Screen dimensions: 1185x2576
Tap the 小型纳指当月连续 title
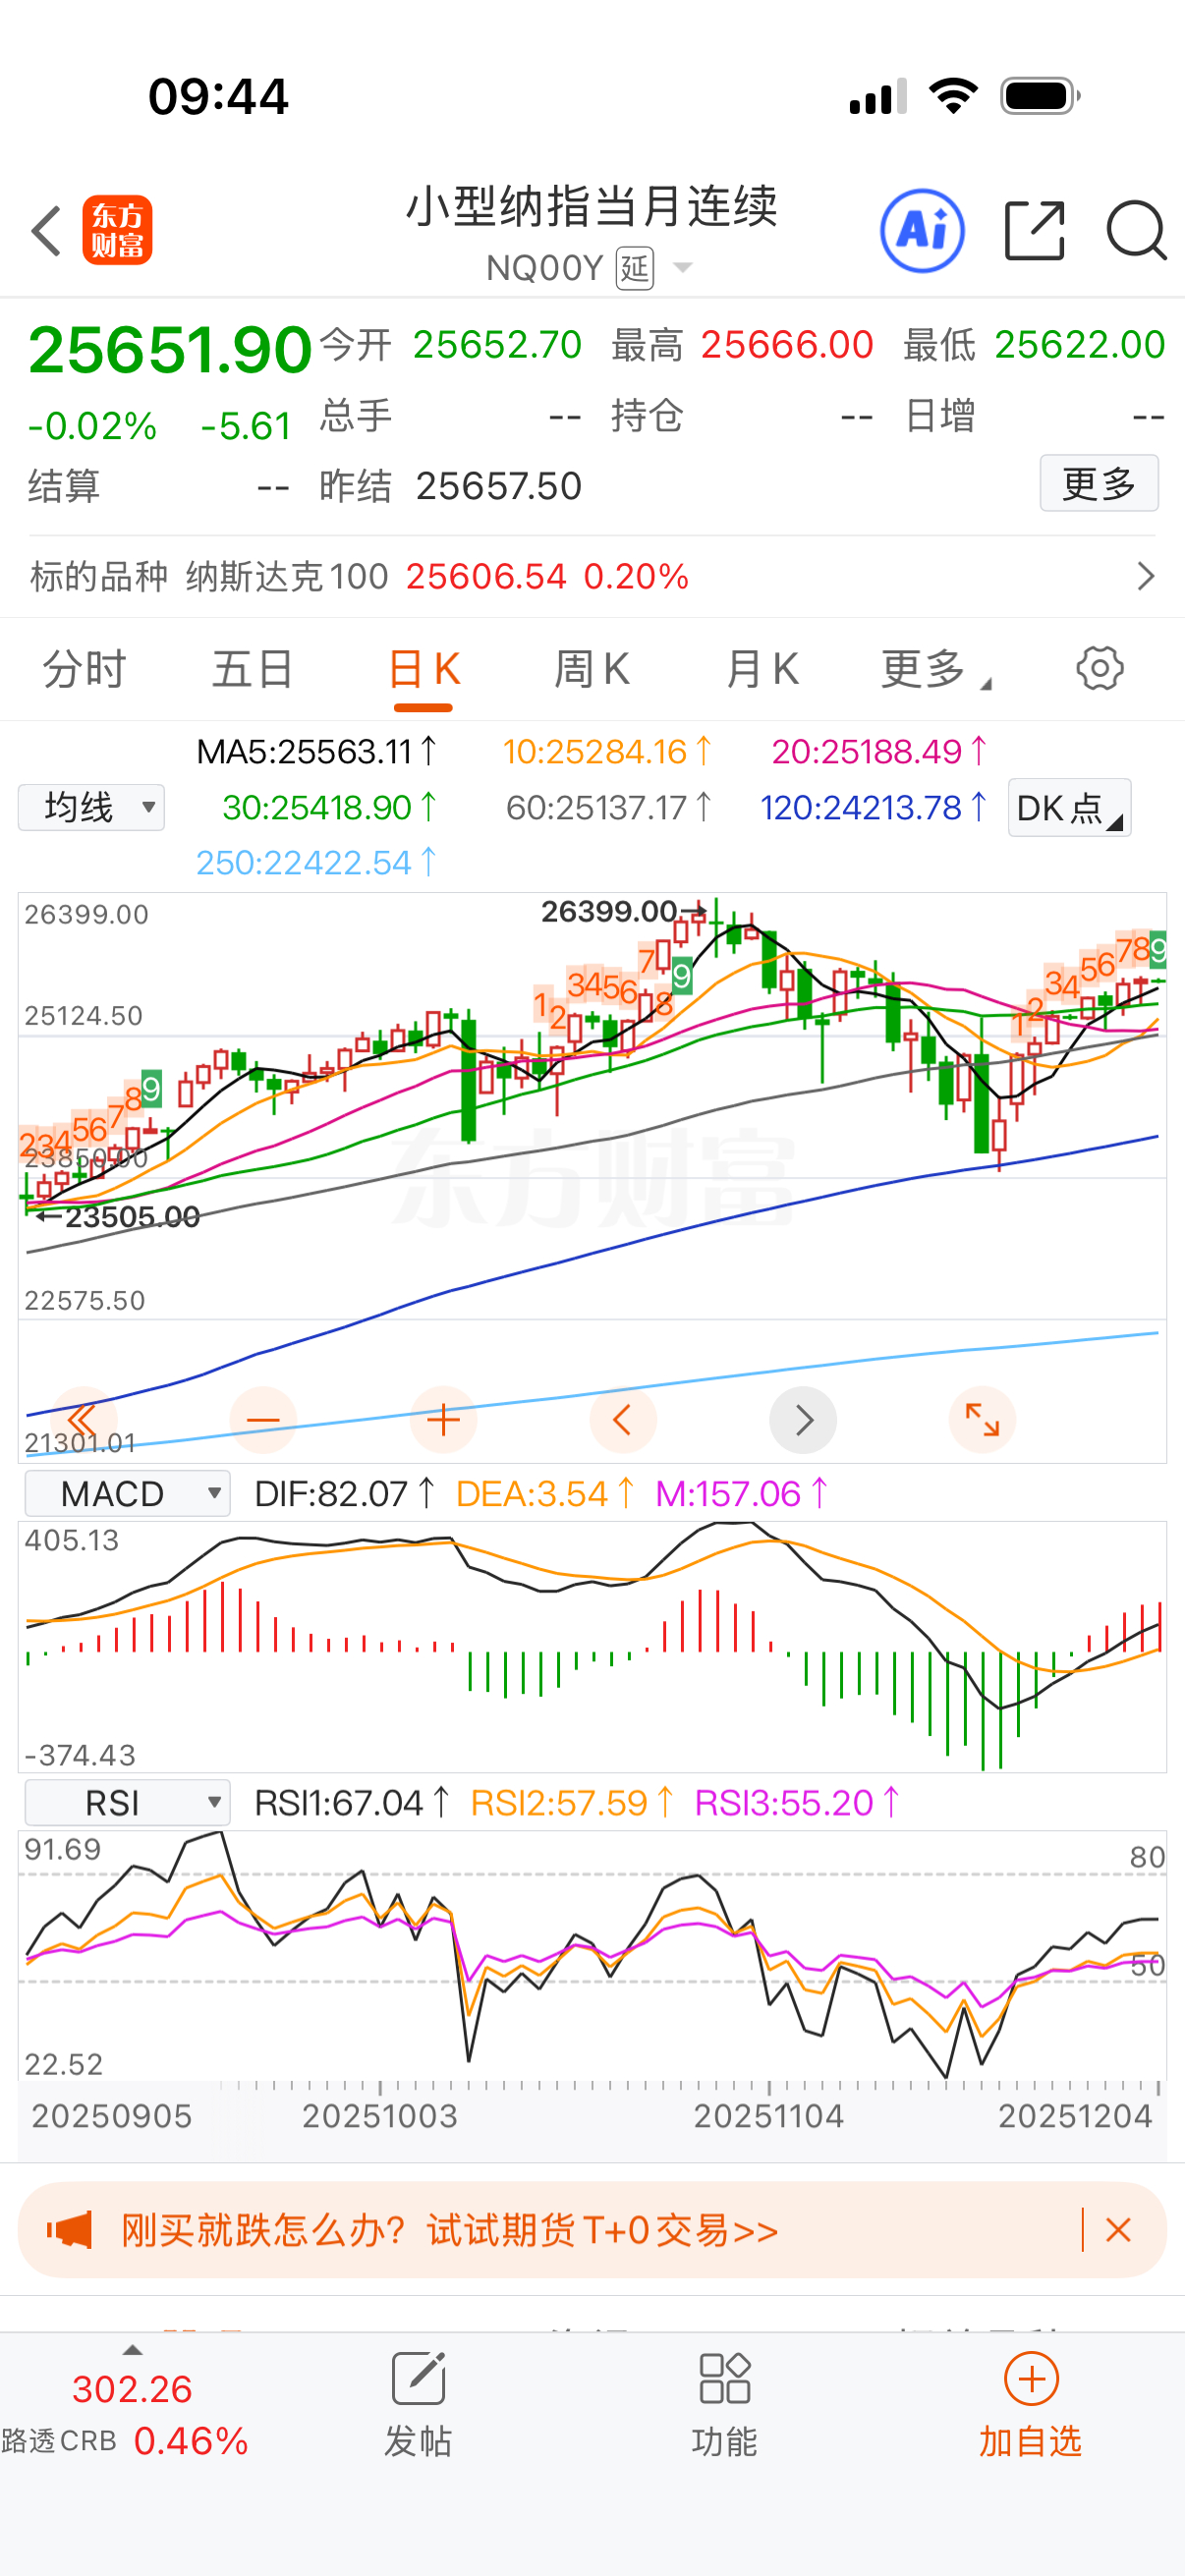592,207
